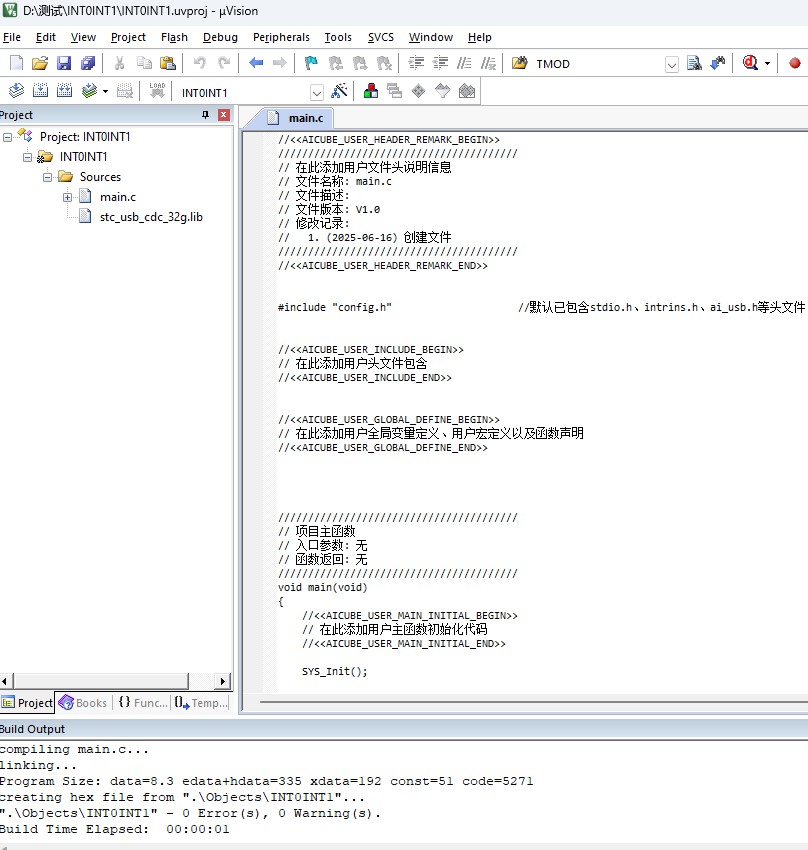Switch to the Books panel tab
Screen dimensions: 808x850
[x=83, y=703]
